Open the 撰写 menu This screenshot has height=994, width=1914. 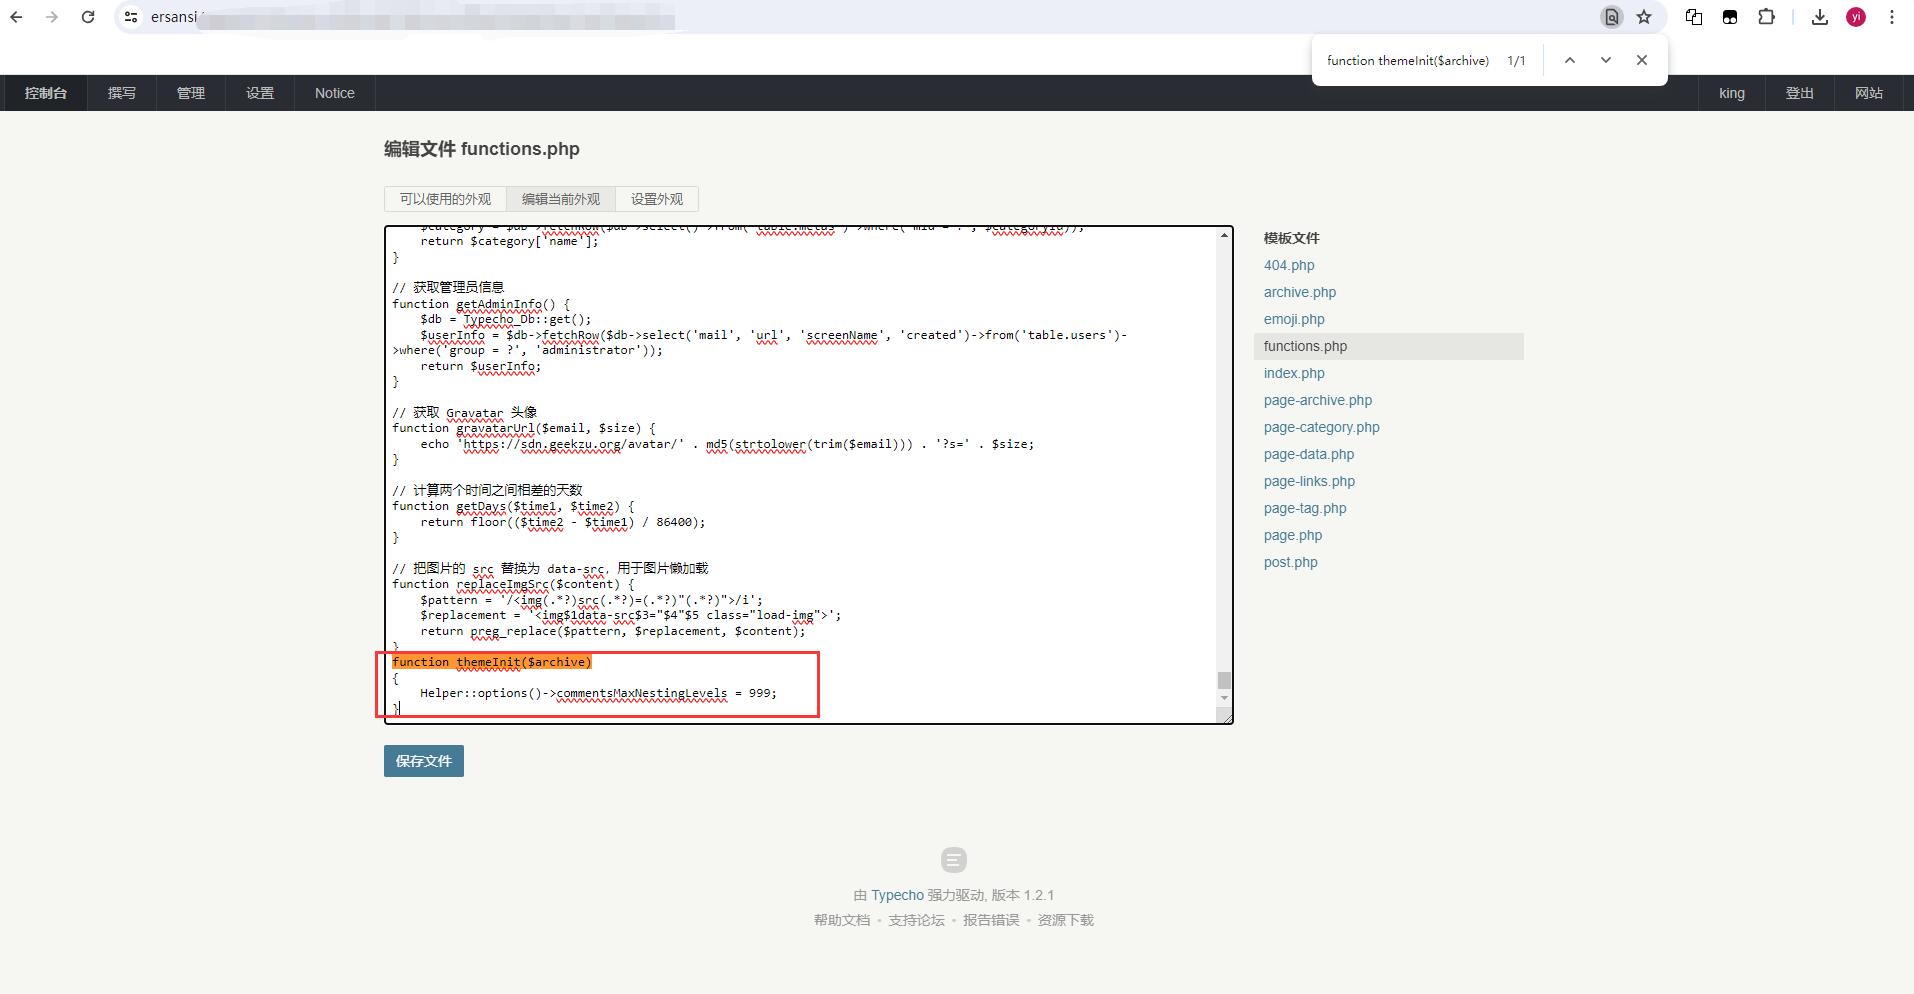122,93
